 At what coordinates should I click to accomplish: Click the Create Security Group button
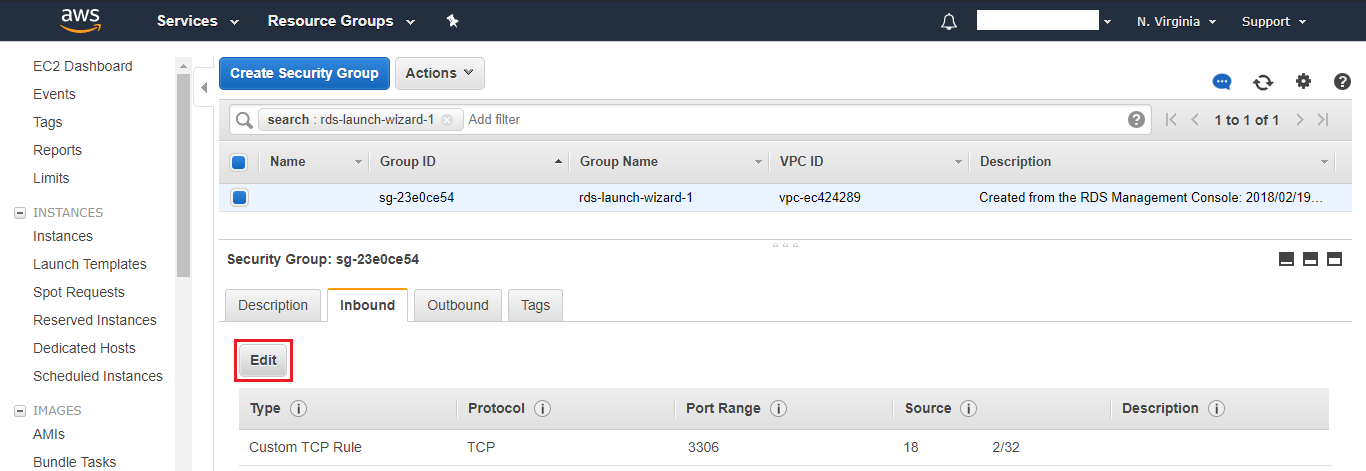coord(304,73)
